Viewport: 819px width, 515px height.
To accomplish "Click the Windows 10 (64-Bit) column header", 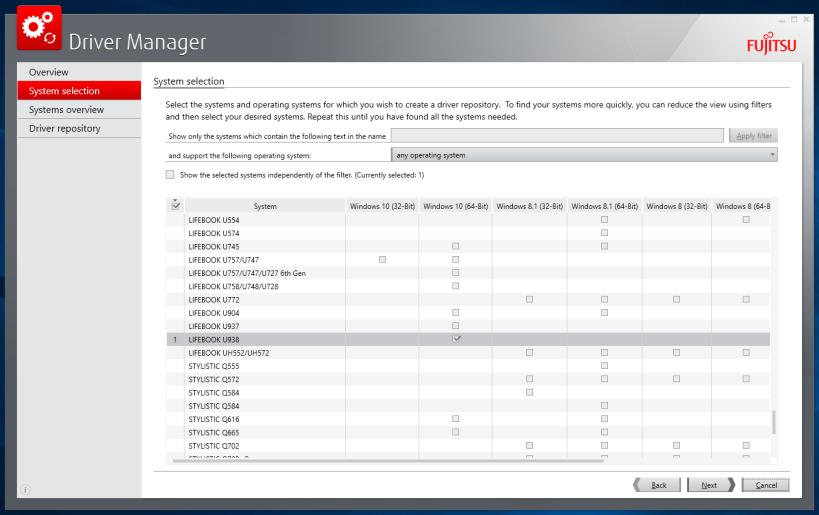I will coord(455,206).
